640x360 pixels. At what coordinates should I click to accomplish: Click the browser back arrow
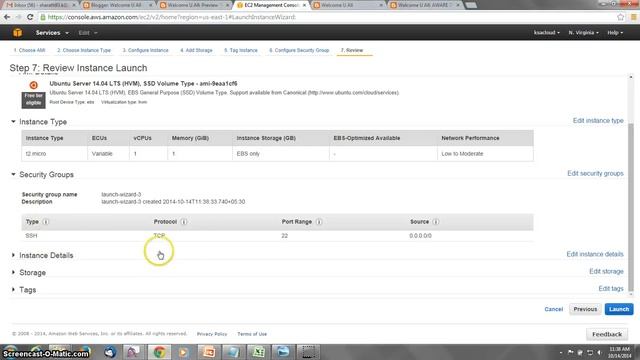coord(7,17)
